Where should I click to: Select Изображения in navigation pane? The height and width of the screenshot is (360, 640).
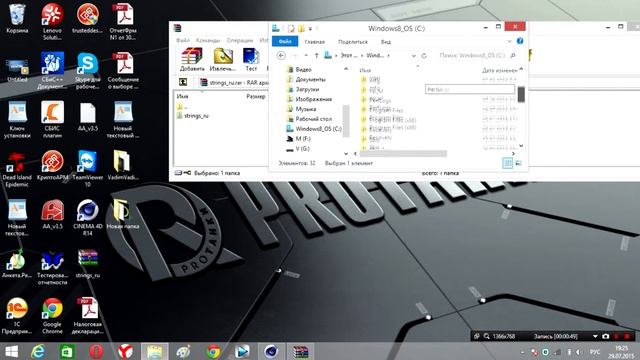[x=309, y=99]
